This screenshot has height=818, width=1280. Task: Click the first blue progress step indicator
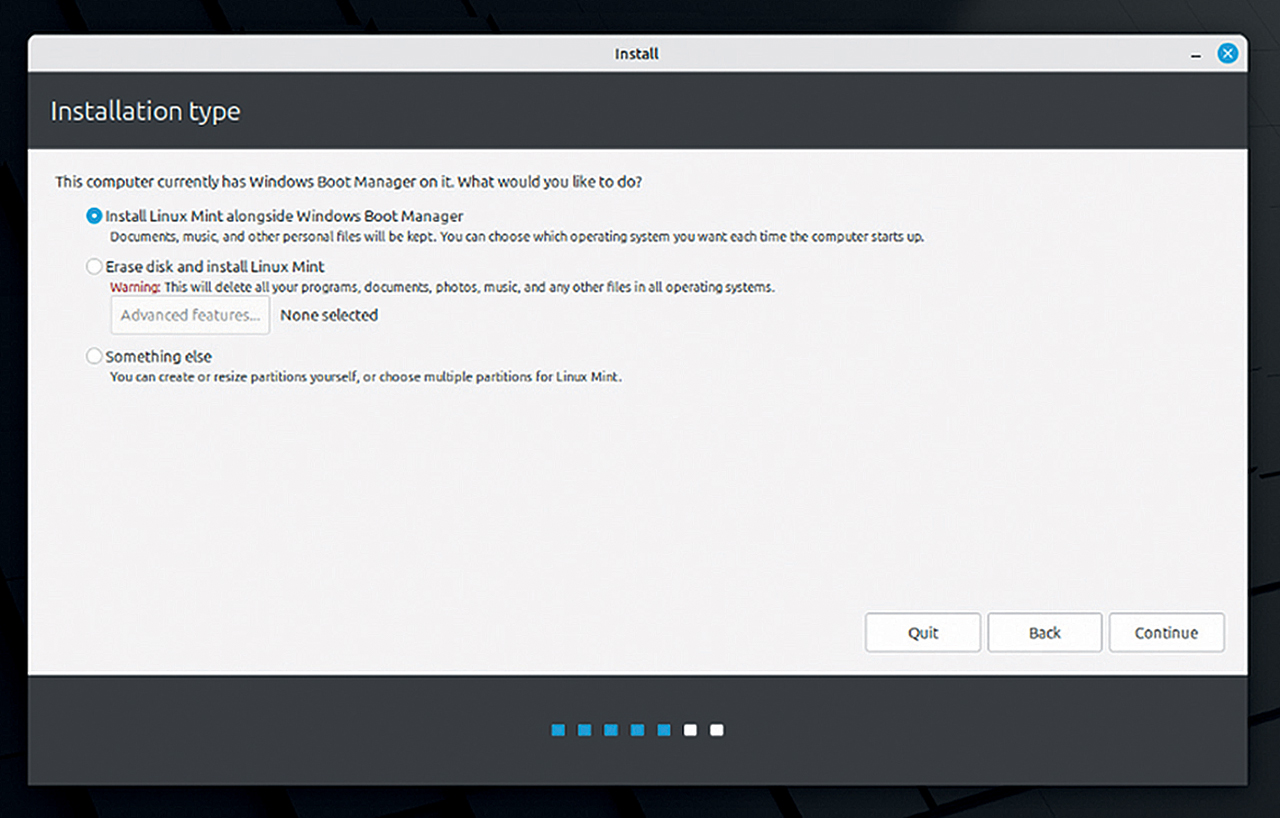558,730
